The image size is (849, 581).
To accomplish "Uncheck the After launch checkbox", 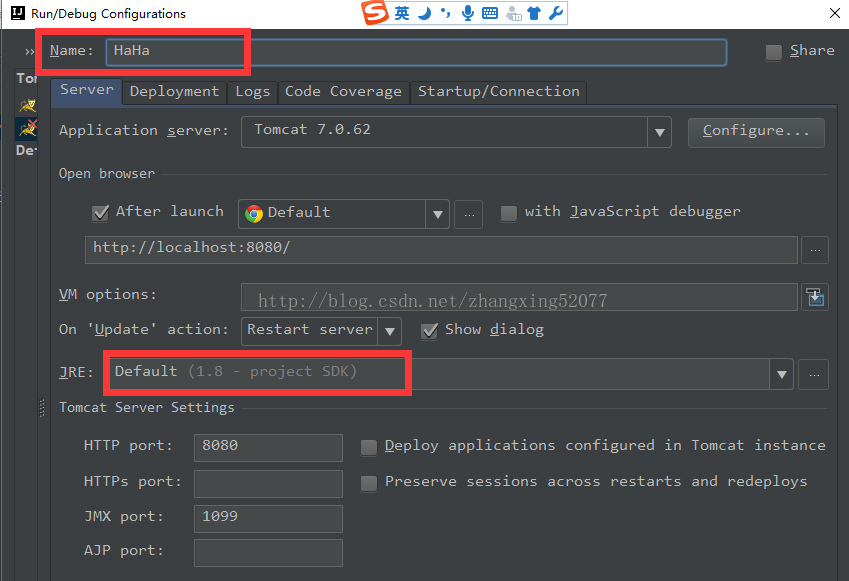I will coord(101,213).
